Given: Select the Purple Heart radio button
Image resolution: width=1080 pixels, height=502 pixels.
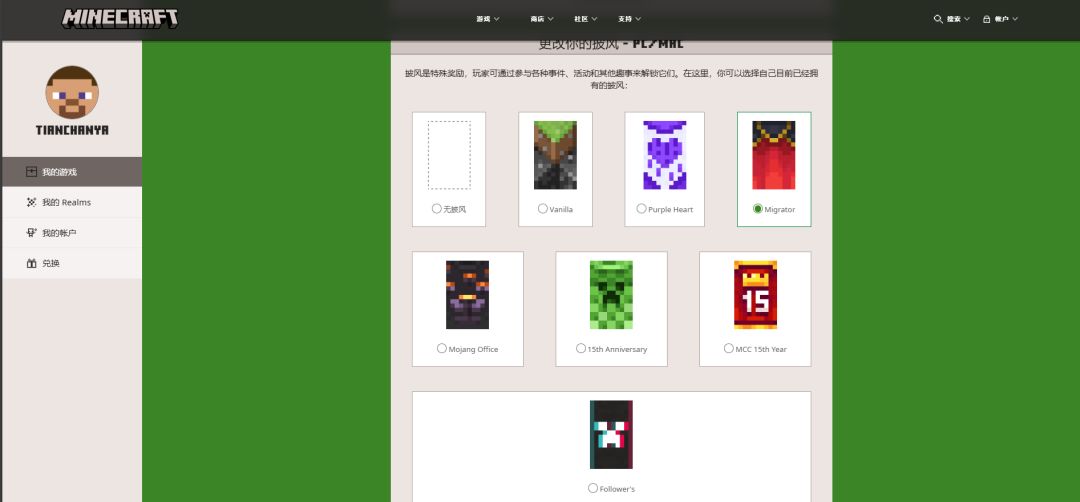Looking at the screenshot, I should pyautogui.click(x=642, y=209).
